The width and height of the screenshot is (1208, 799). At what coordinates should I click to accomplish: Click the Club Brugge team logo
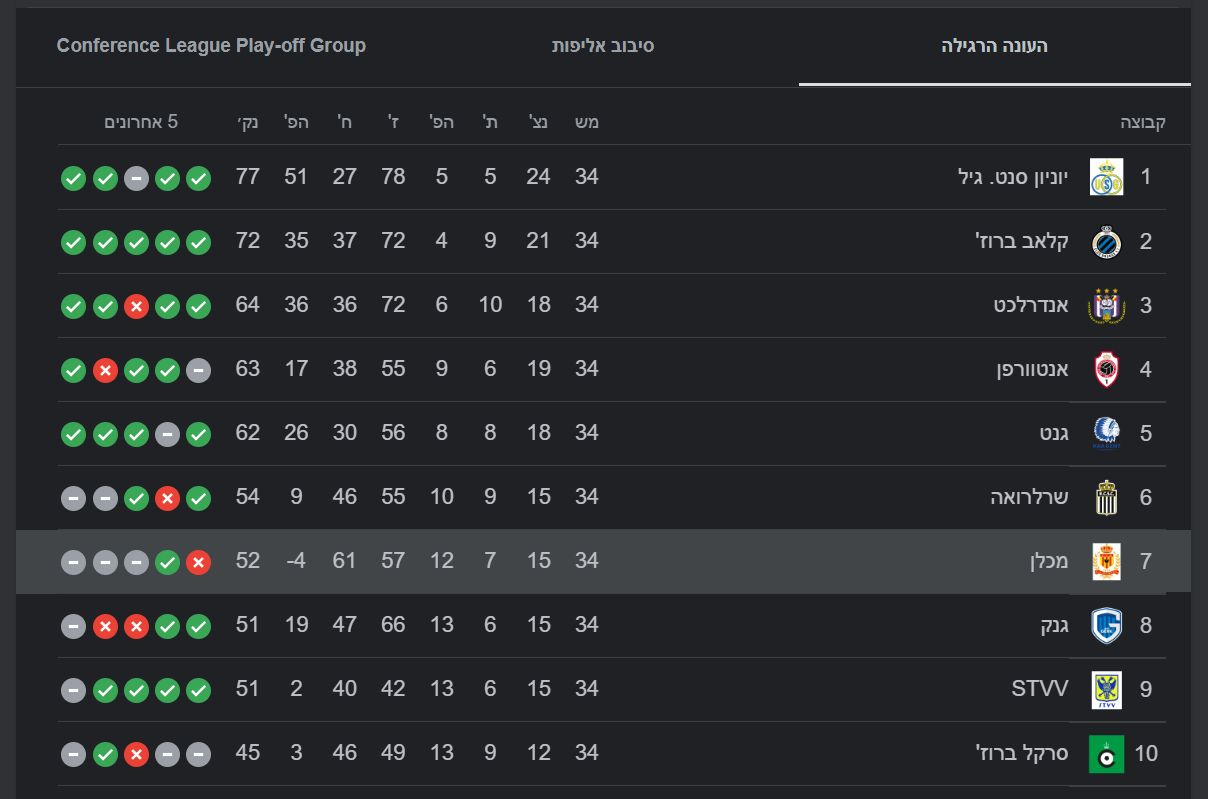[1106, 241]
